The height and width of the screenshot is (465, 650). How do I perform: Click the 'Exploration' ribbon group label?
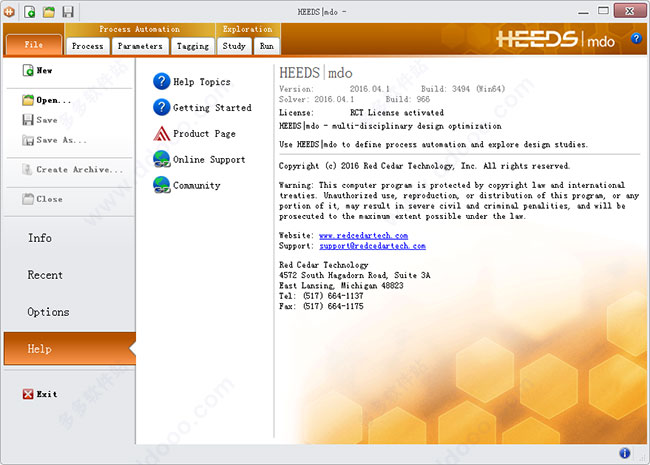coord(247,29)
